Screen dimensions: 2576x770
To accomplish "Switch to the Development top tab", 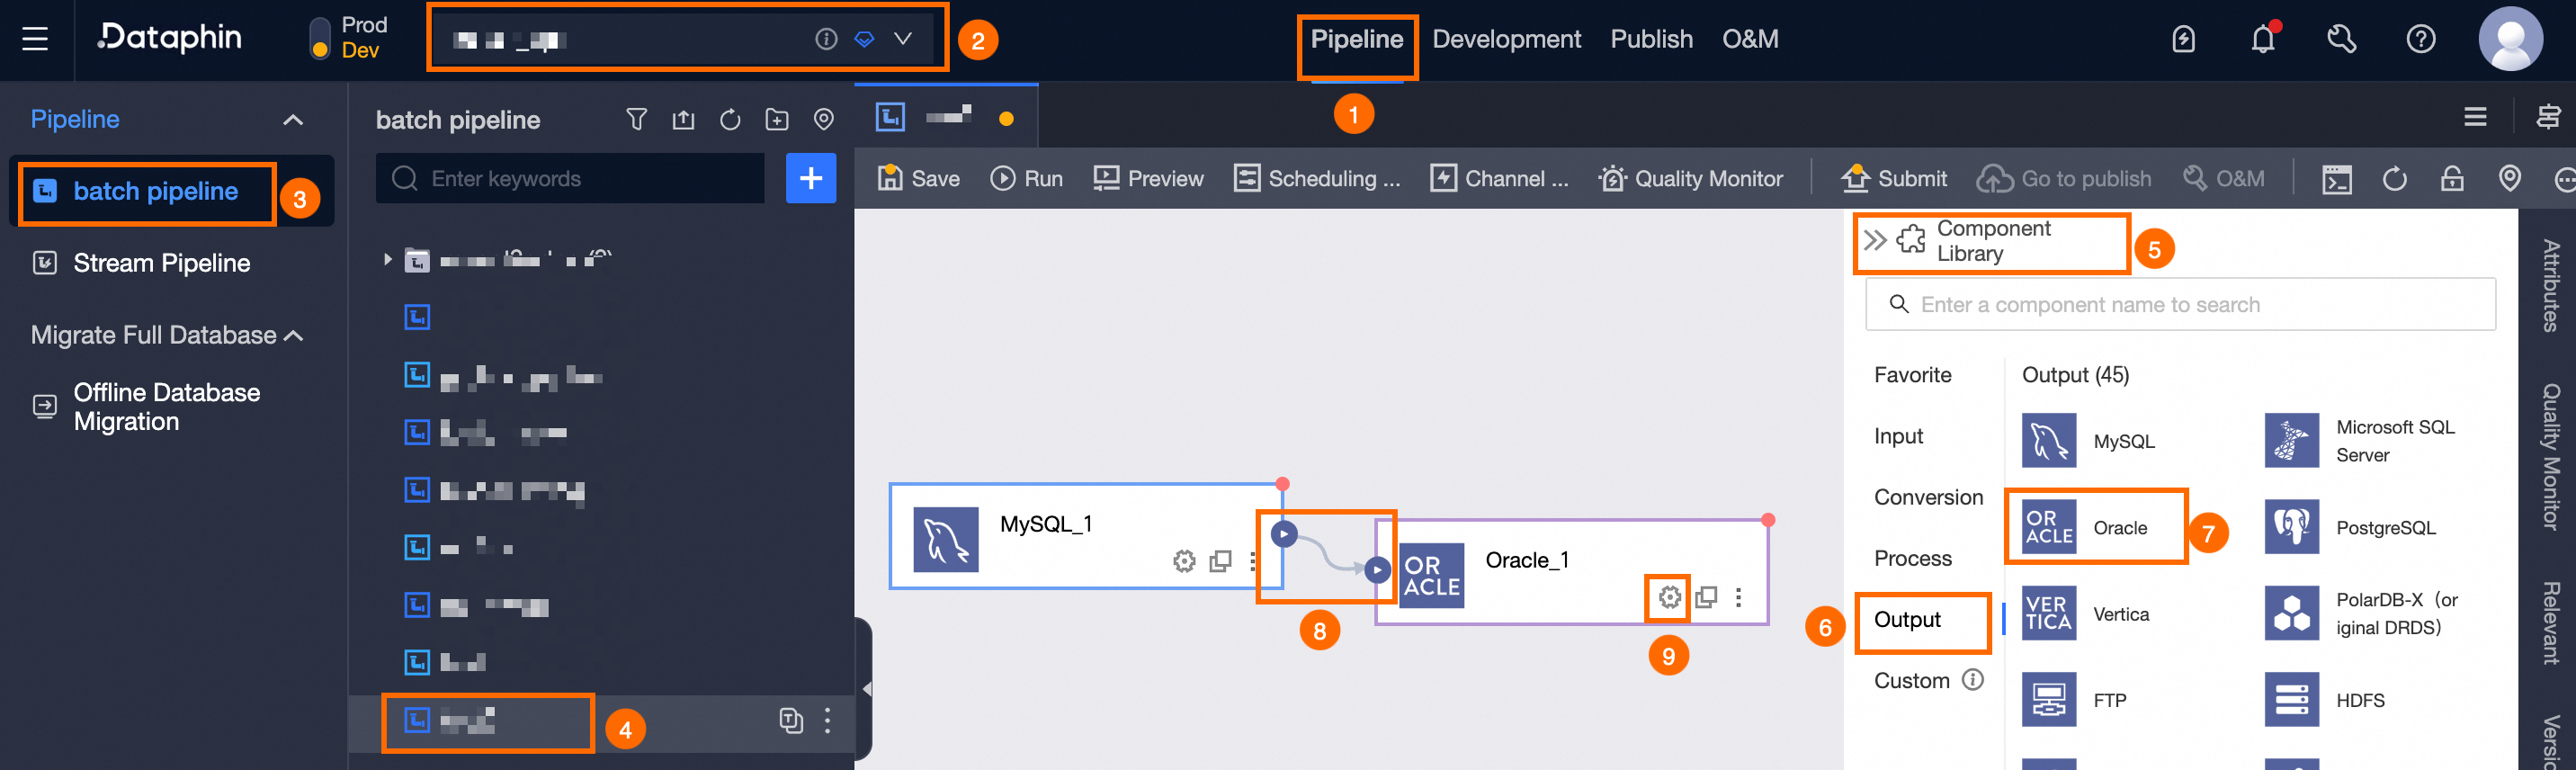I will tap(1506, 39).
